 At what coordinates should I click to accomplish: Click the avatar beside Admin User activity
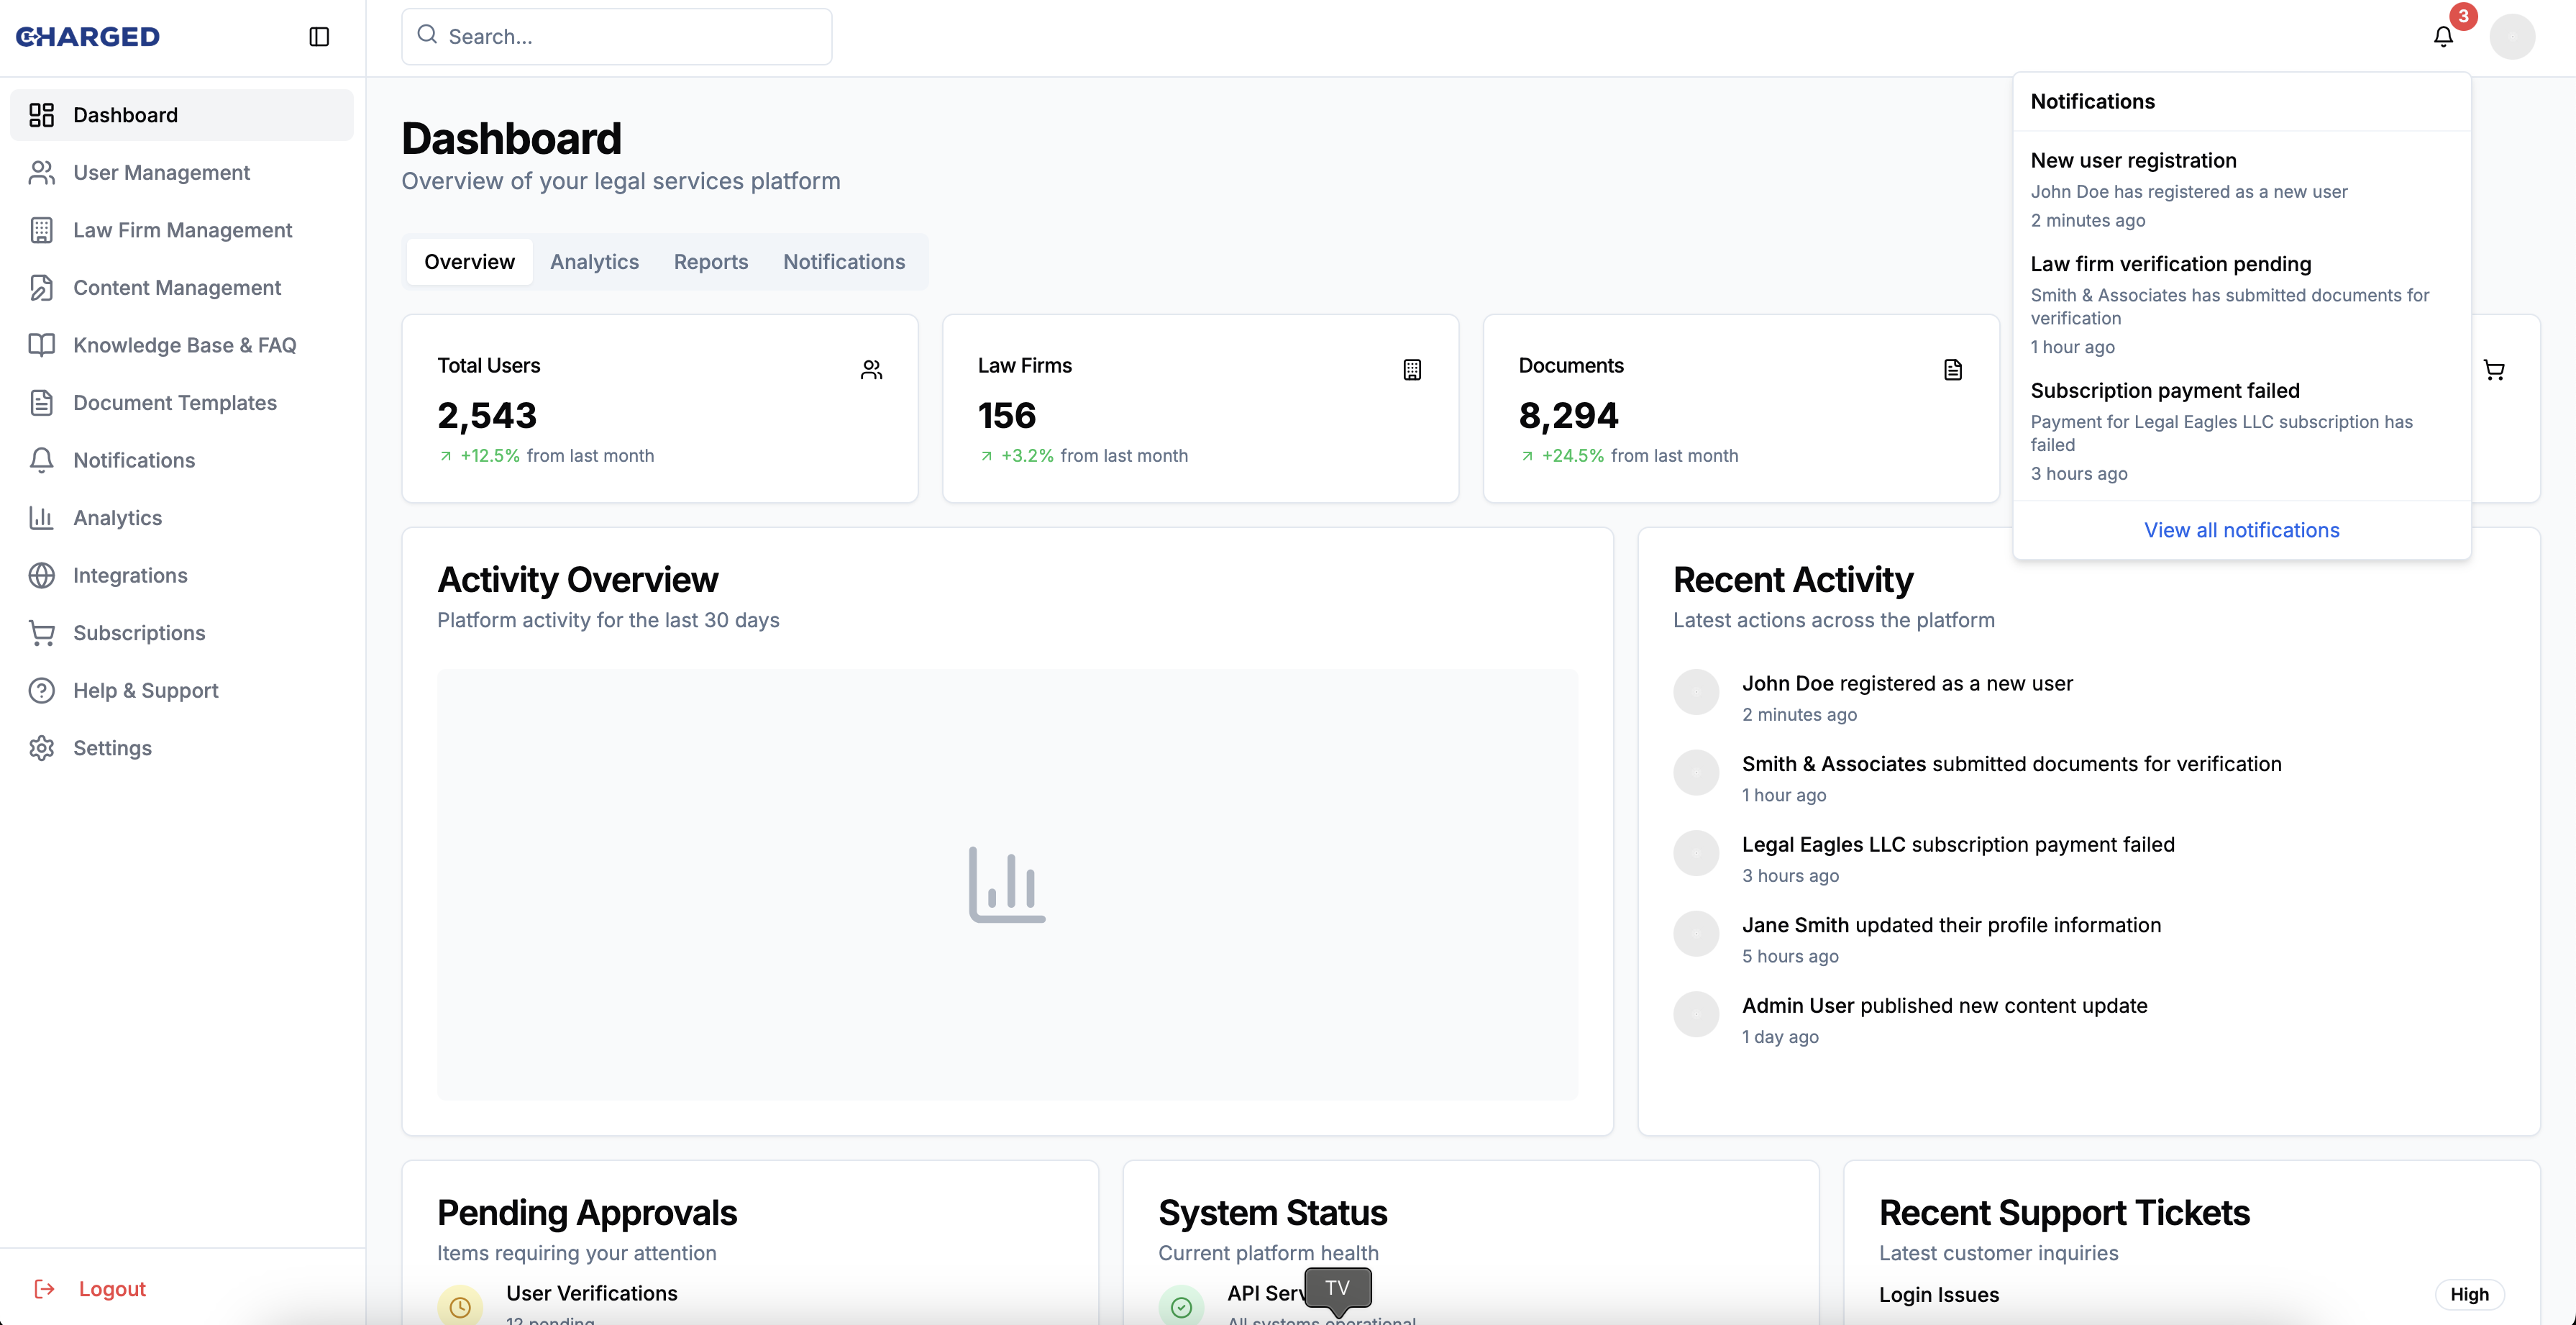1696,1014
